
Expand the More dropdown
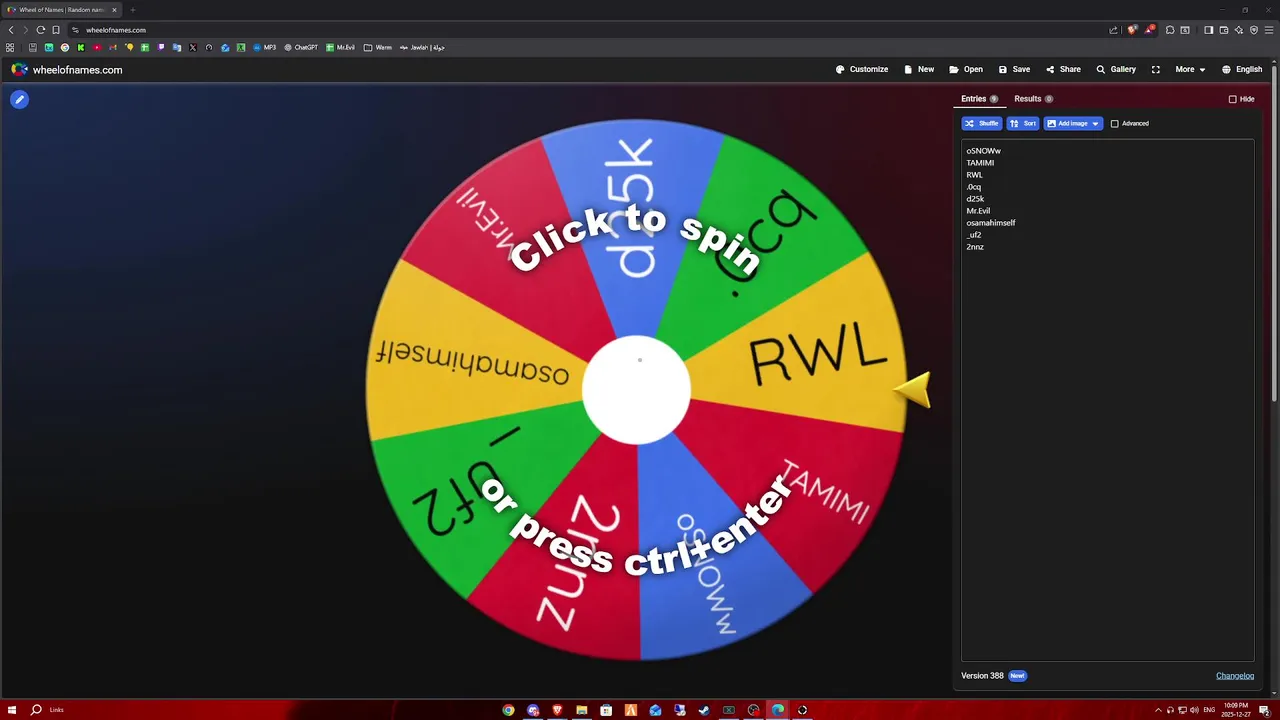pyautogui.click(x=1190, y=70)
